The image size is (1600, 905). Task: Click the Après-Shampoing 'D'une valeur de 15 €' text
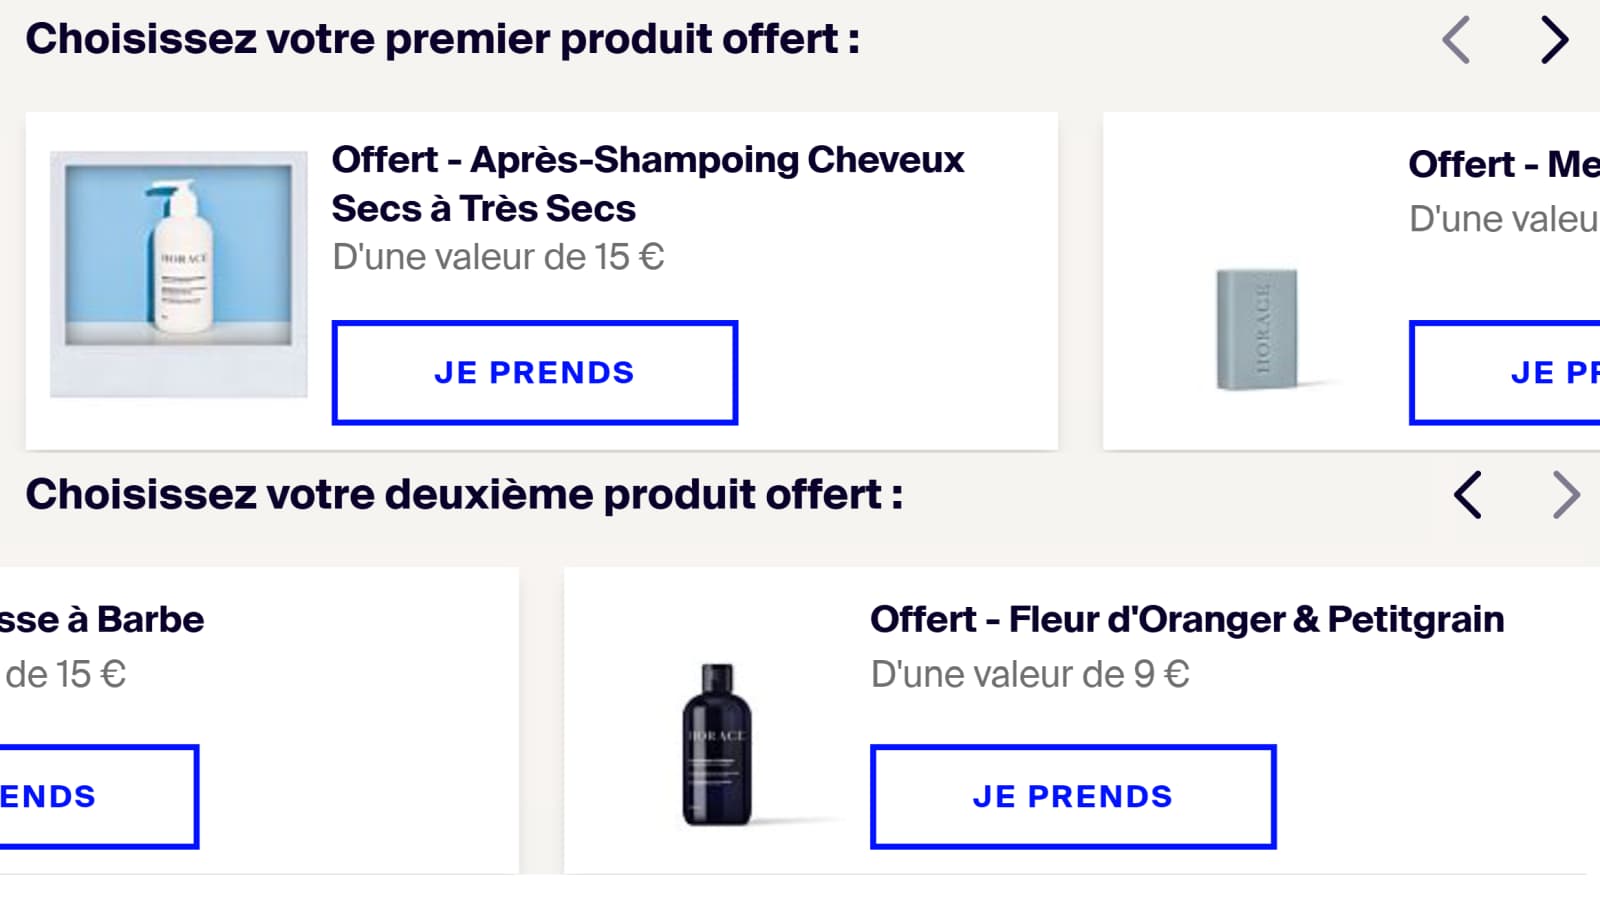pyautogui.click(x=498, y=258)
